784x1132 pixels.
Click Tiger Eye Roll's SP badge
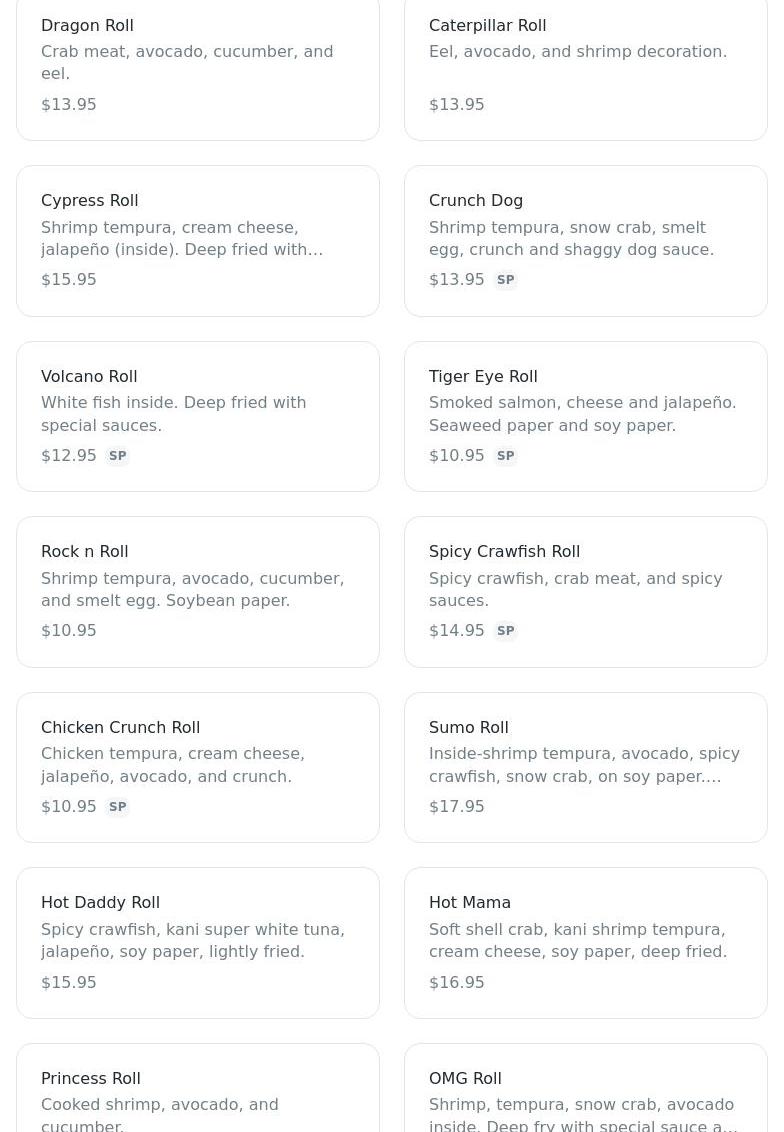pyautogui.click(x=505, y=456)
